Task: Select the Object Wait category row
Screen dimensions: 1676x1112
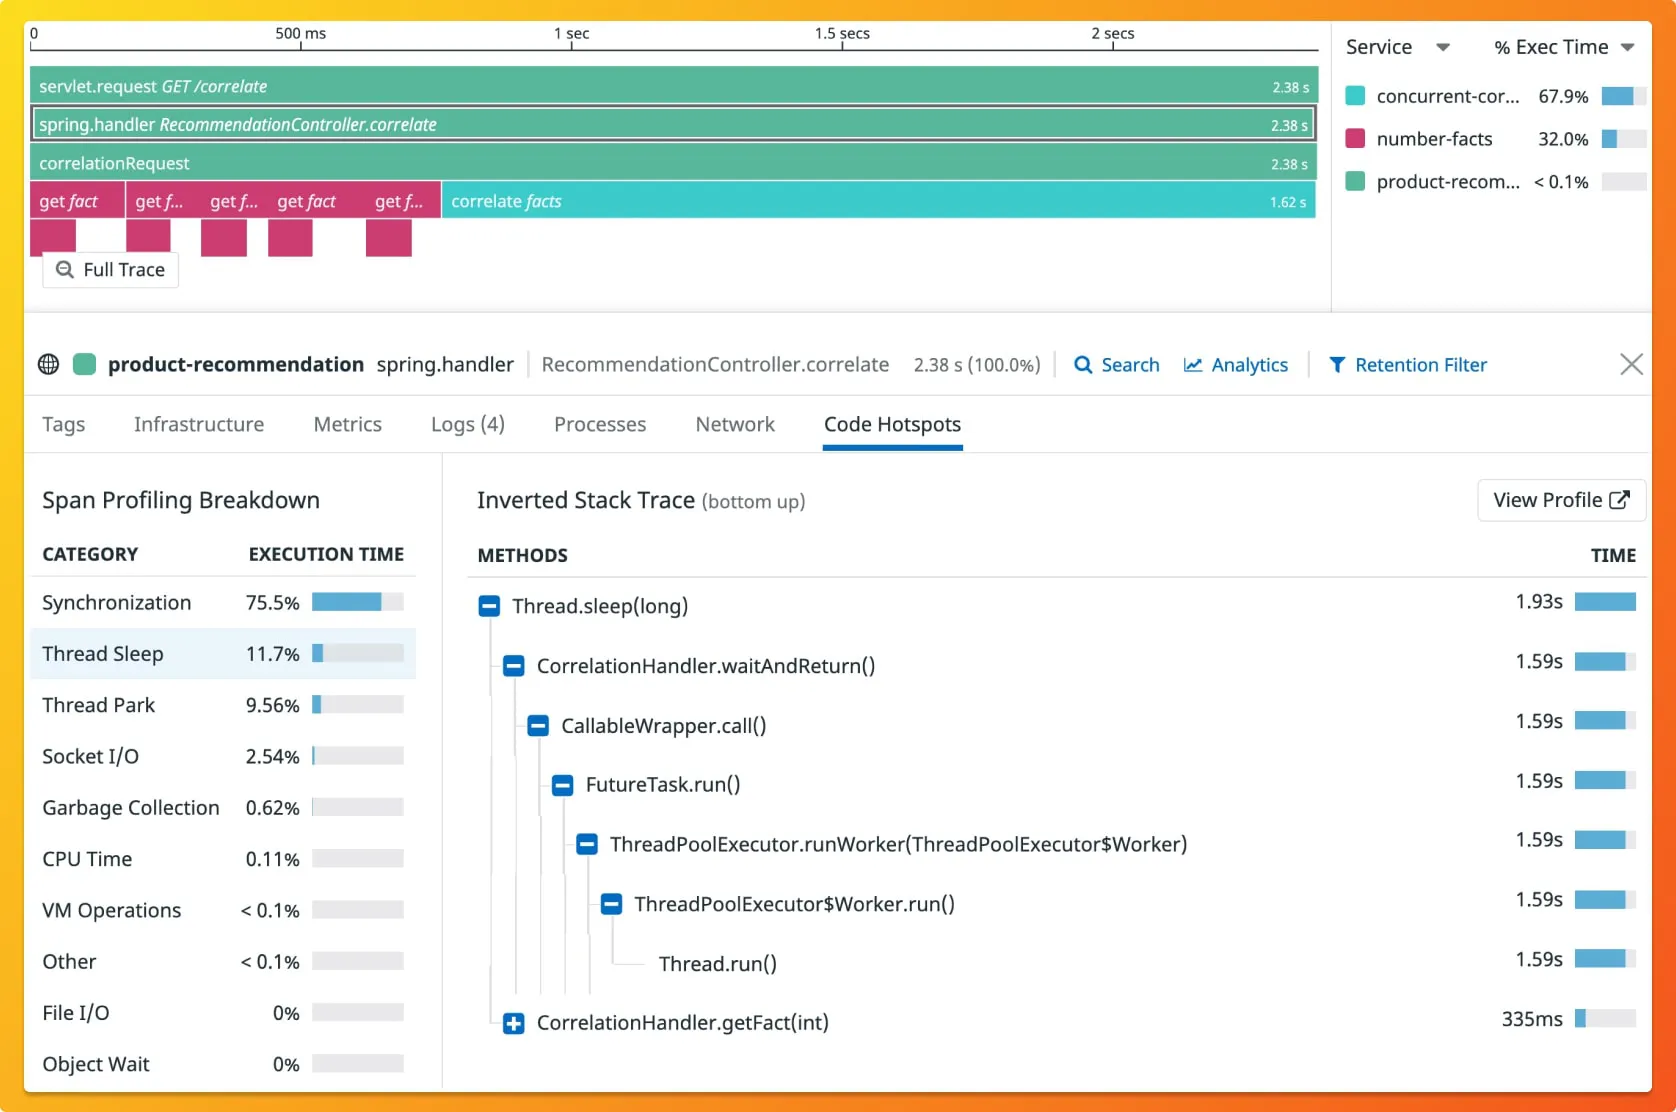Action: click(222, 1064)
